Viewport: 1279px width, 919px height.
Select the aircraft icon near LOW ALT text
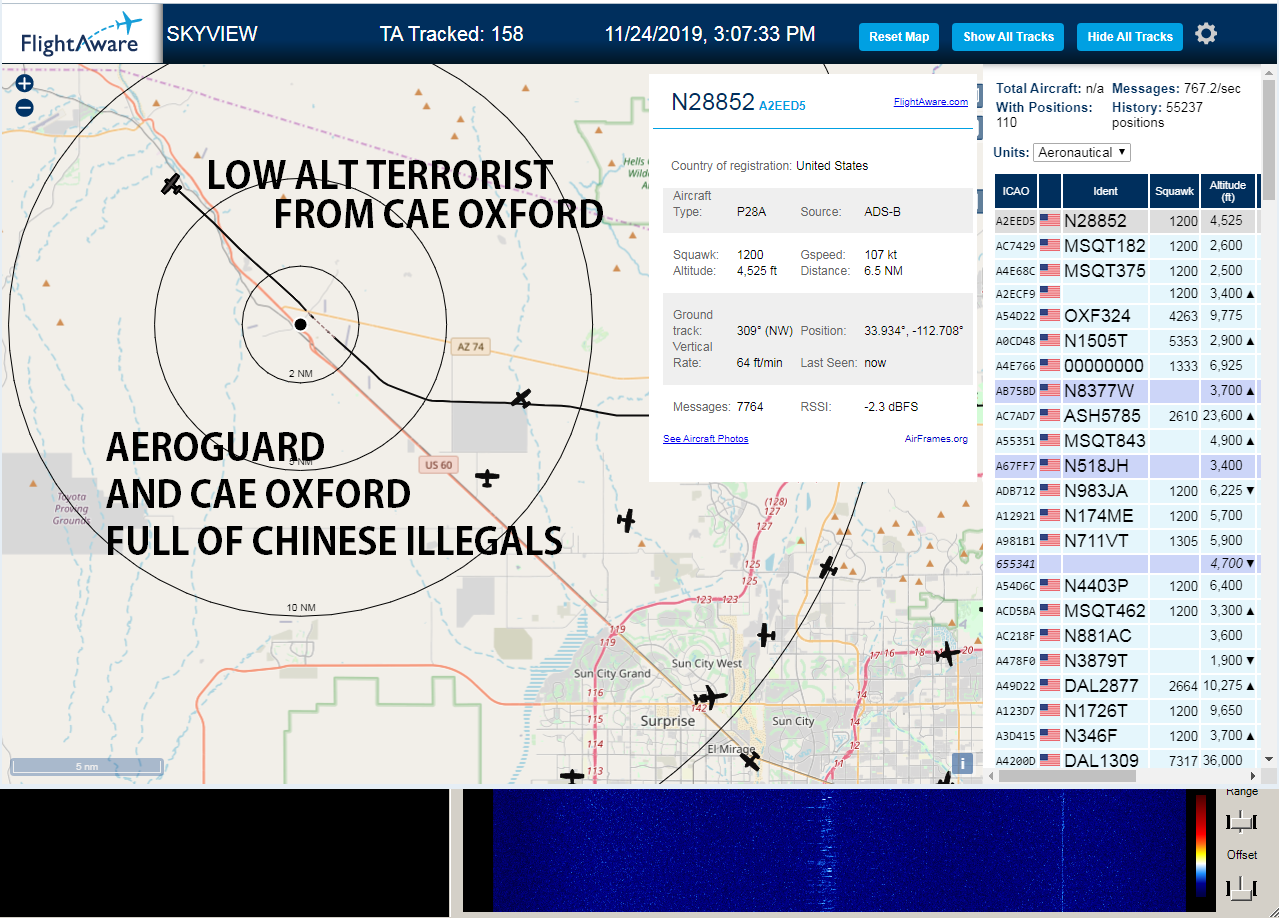pyautogui.click(x=172, y=184)
